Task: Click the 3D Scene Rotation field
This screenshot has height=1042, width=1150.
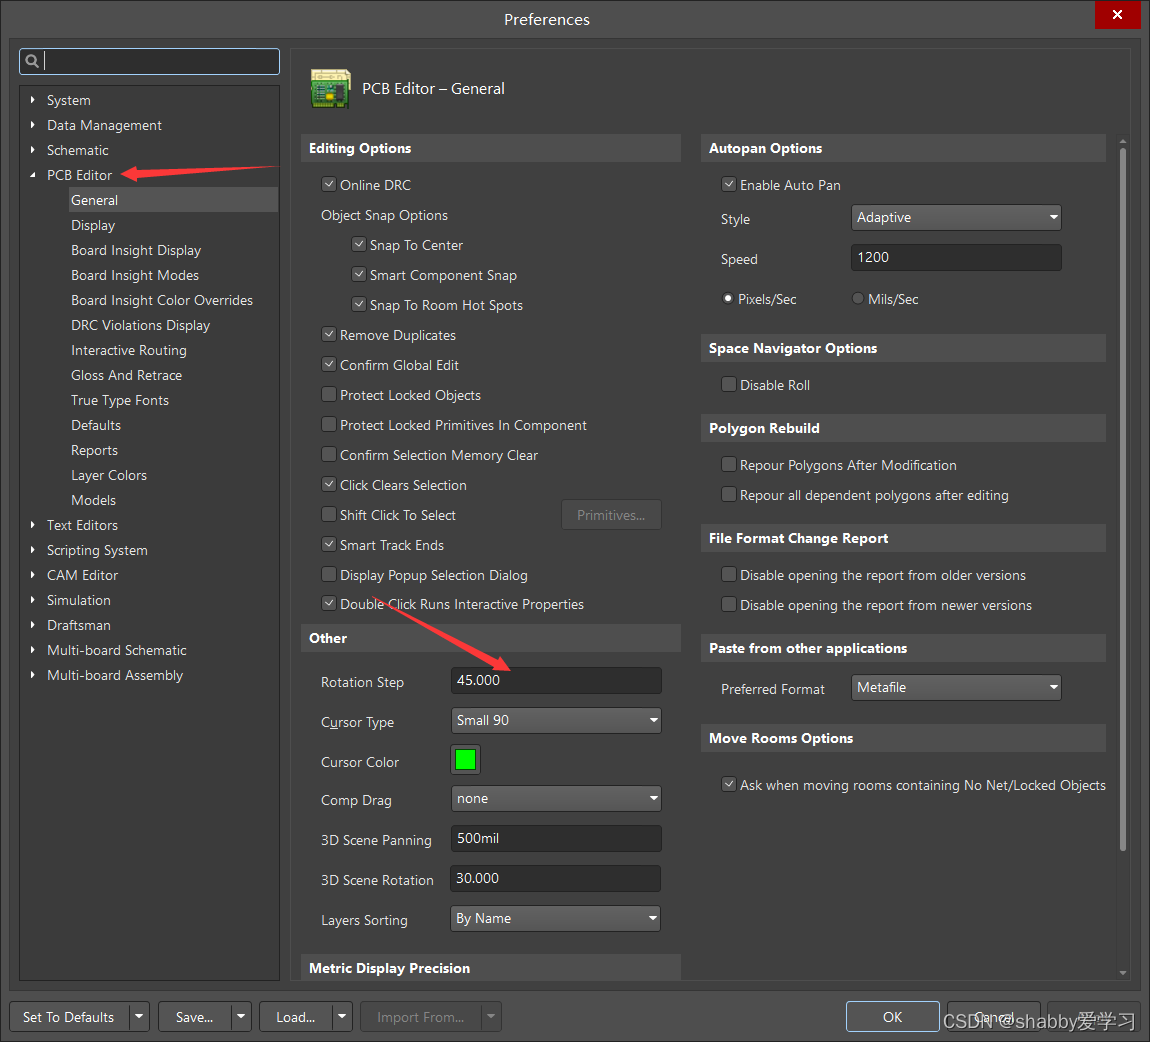Action: coord(556,878)
